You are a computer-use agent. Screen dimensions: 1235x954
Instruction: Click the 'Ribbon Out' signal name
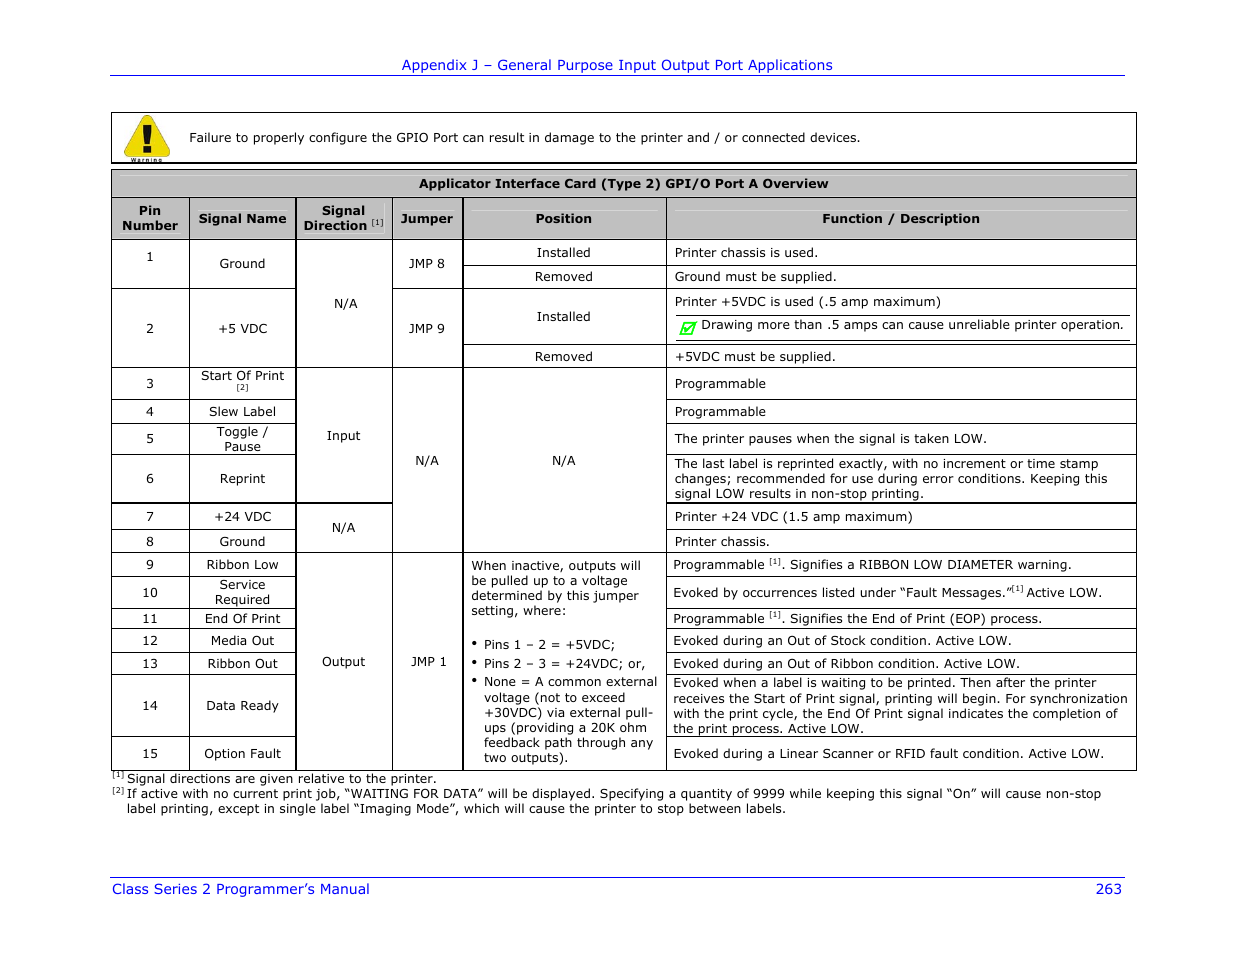(243, 664)
